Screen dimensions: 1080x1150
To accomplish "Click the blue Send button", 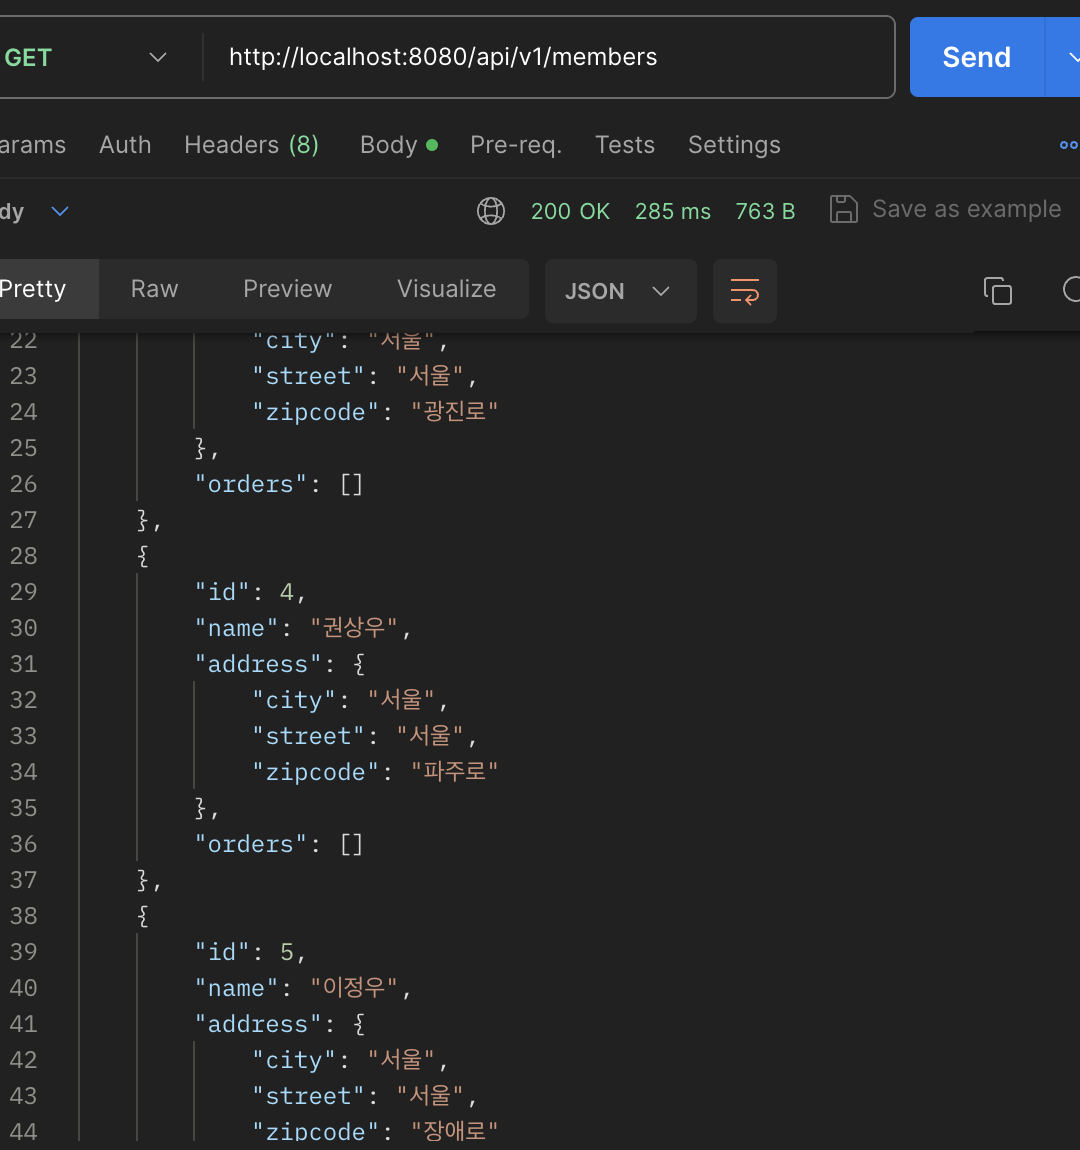I will click(977, 57).
